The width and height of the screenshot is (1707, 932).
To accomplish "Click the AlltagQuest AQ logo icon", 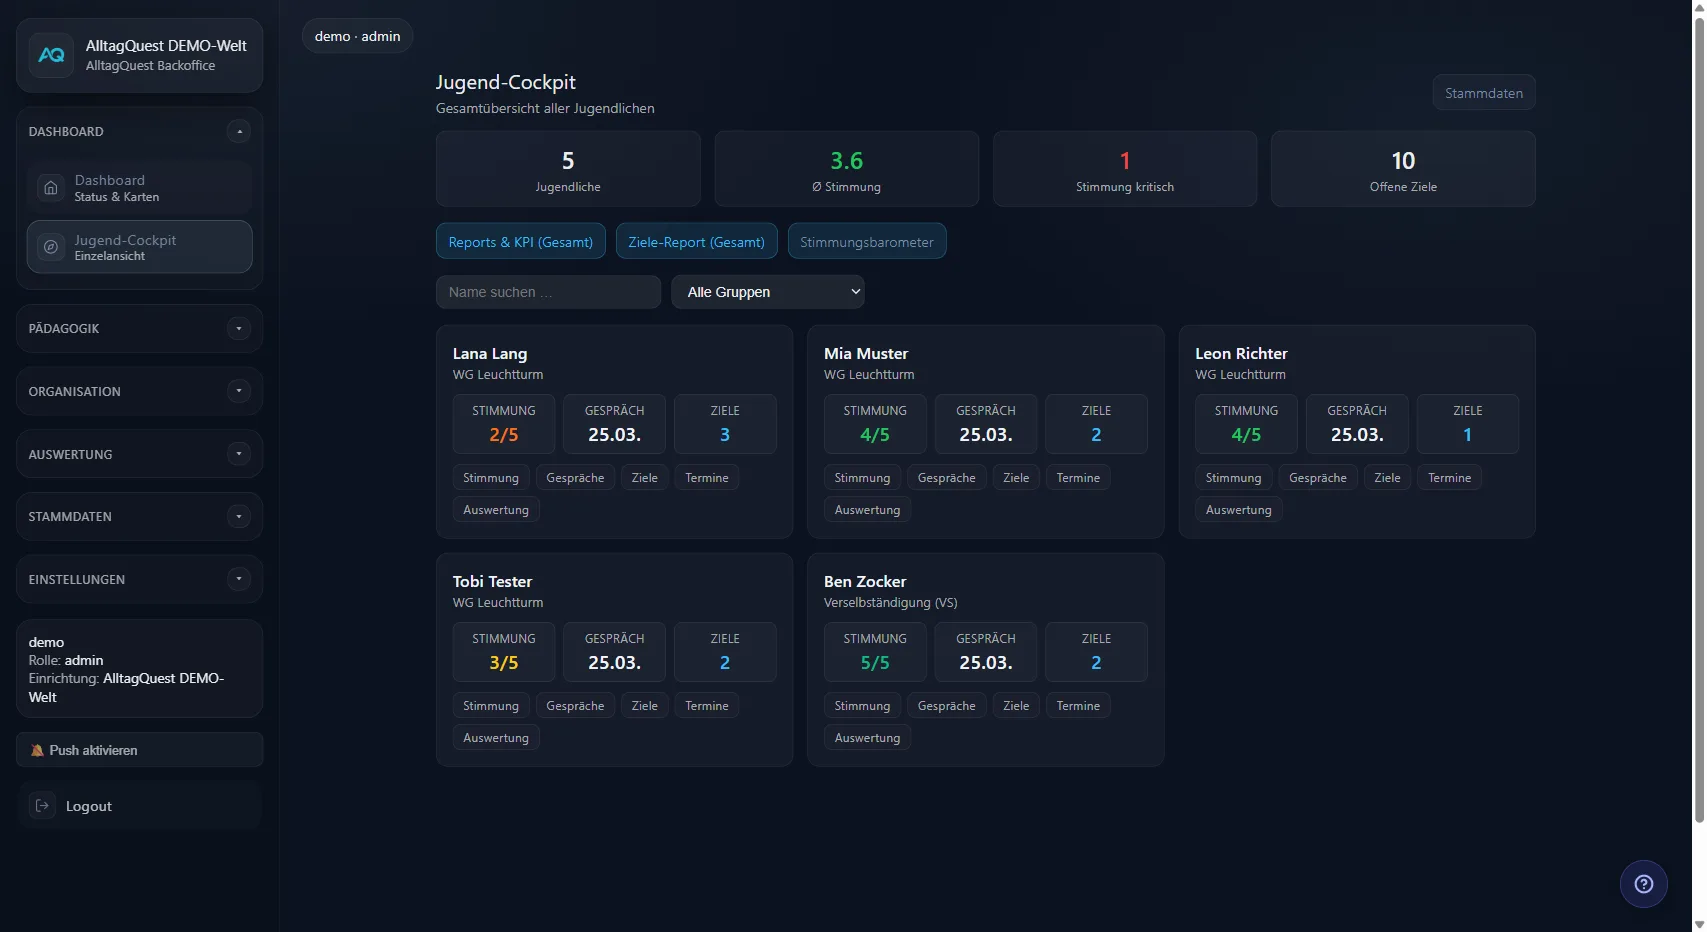I will 51,56.
